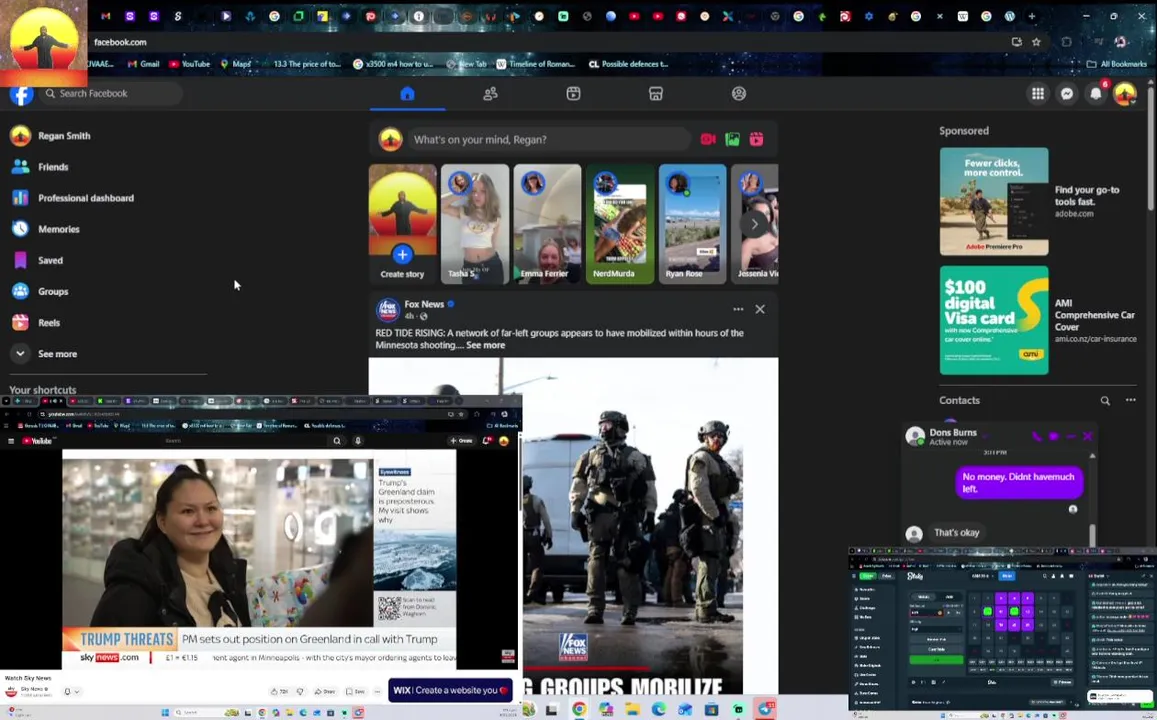Dislike the Sky News video
The height and width of the screenshot is (720, 1157).
[300, 692]
